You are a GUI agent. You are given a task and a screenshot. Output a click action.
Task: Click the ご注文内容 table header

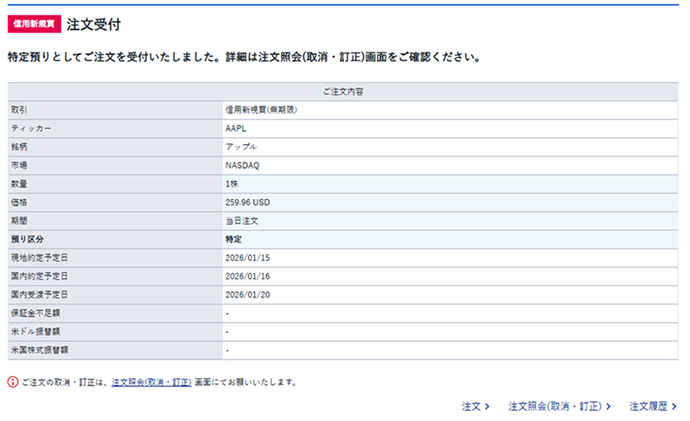click(344, 91)
